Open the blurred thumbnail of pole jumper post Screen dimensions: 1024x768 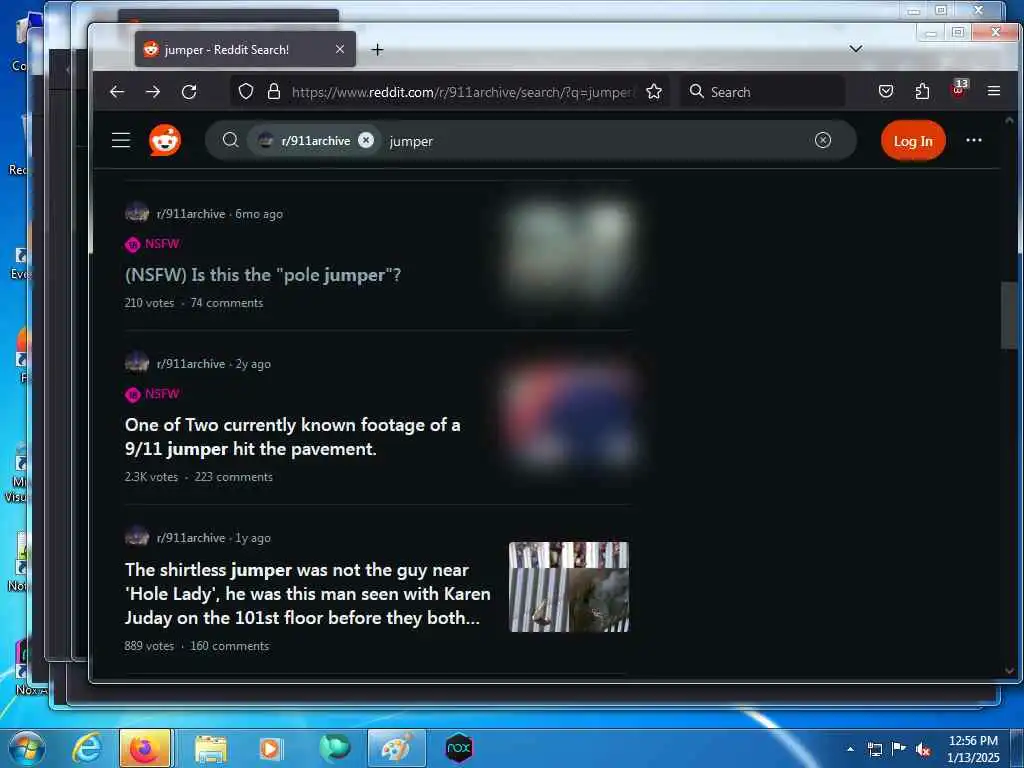(x=569, y=250)
